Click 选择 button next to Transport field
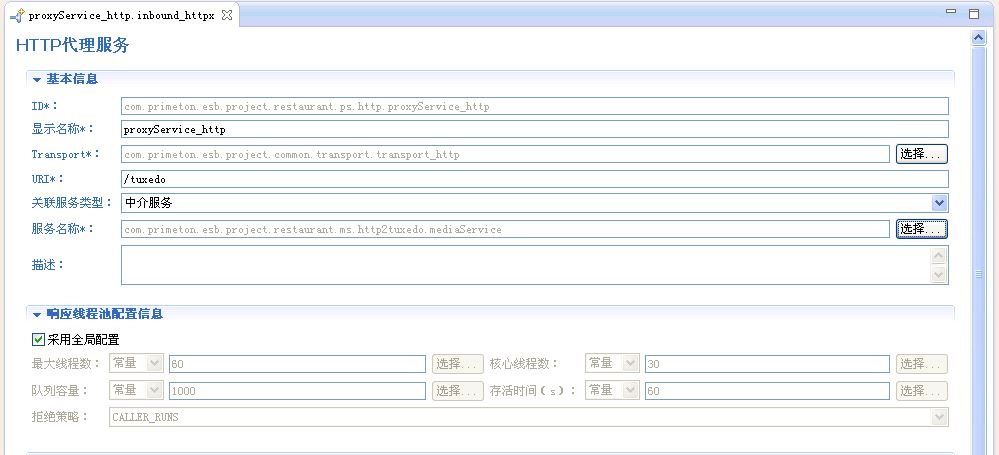This screenshot has height=455, width=999. pyautogui.click(x=920, y=154)
